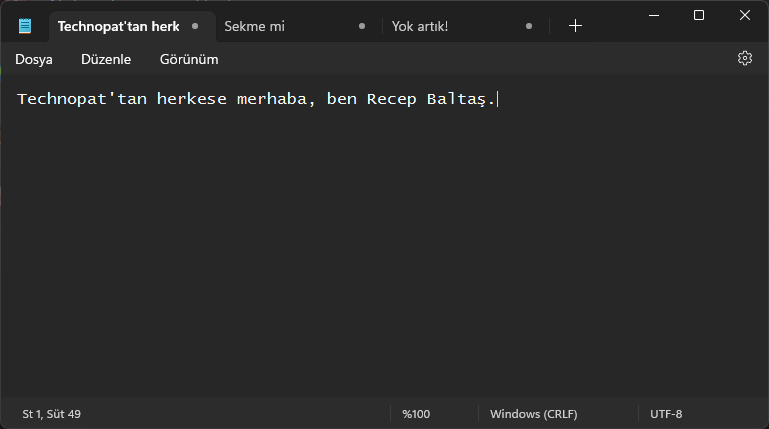The width and height of the screenshot is (769, 429).
Task: Click the Notepad app icon in the title bar
Action: [x=25, y=26]
